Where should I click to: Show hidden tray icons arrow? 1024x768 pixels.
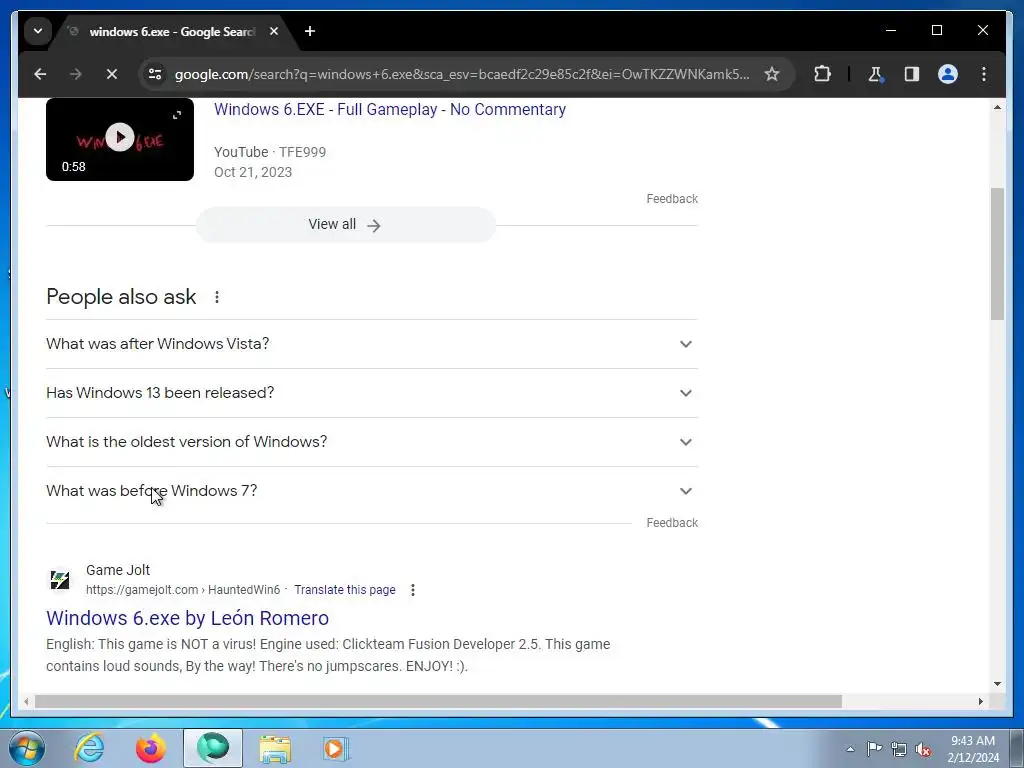click(850, 749)
